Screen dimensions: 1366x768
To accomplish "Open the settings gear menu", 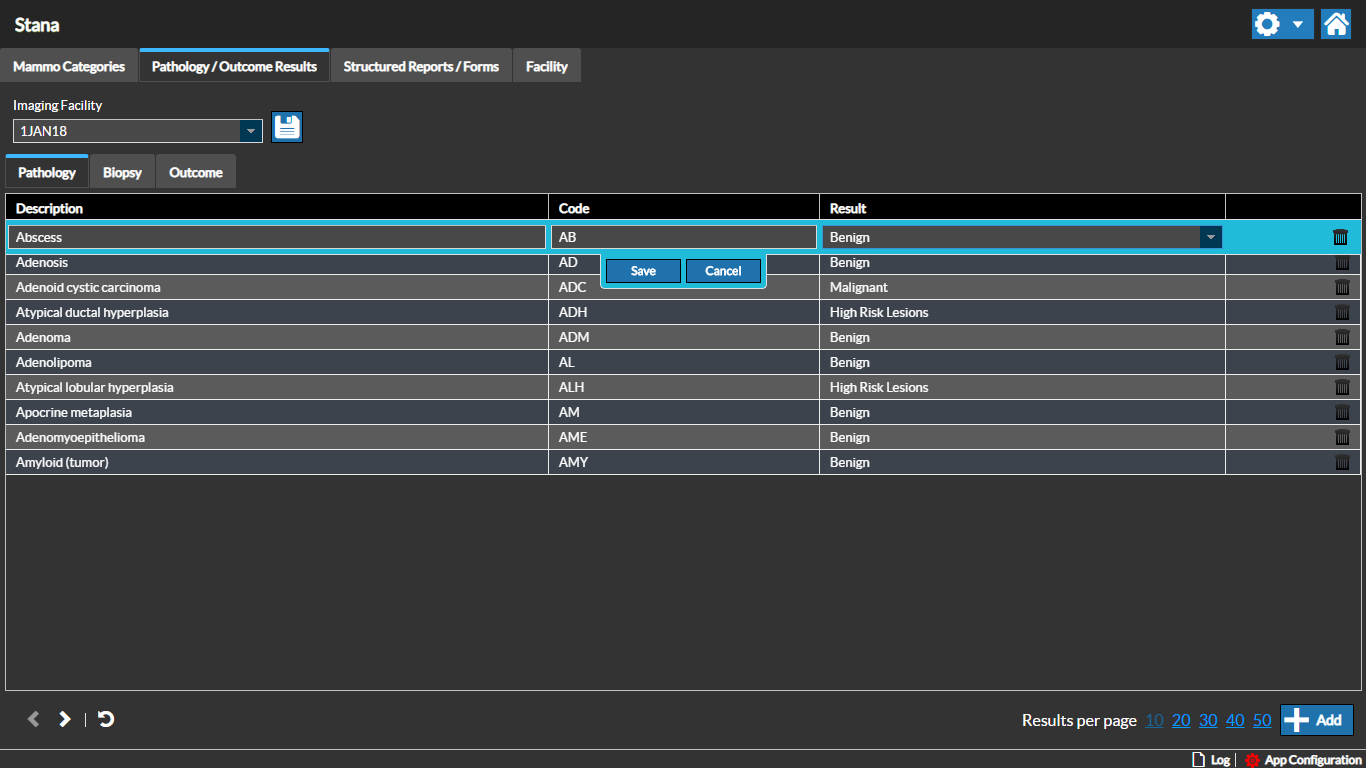I will (x=1268, y=24).
